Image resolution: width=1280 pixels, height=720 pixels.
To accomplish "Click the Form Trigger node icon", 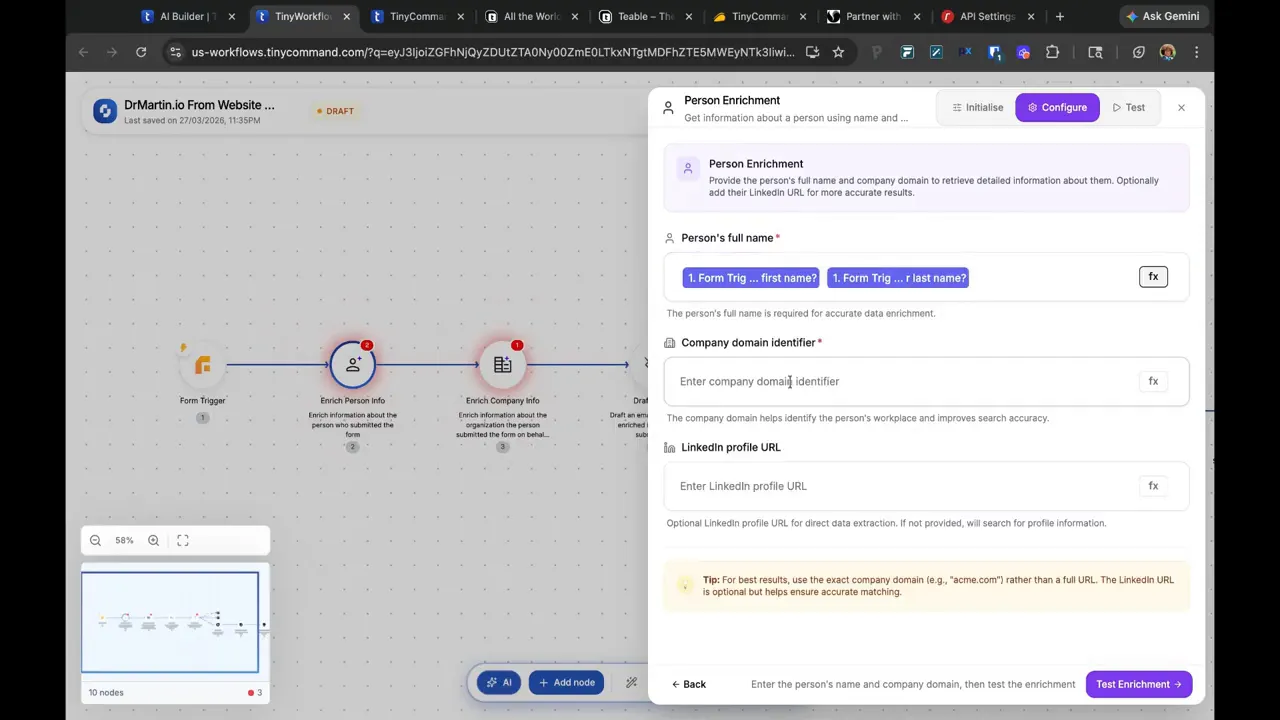I will 202,365.
